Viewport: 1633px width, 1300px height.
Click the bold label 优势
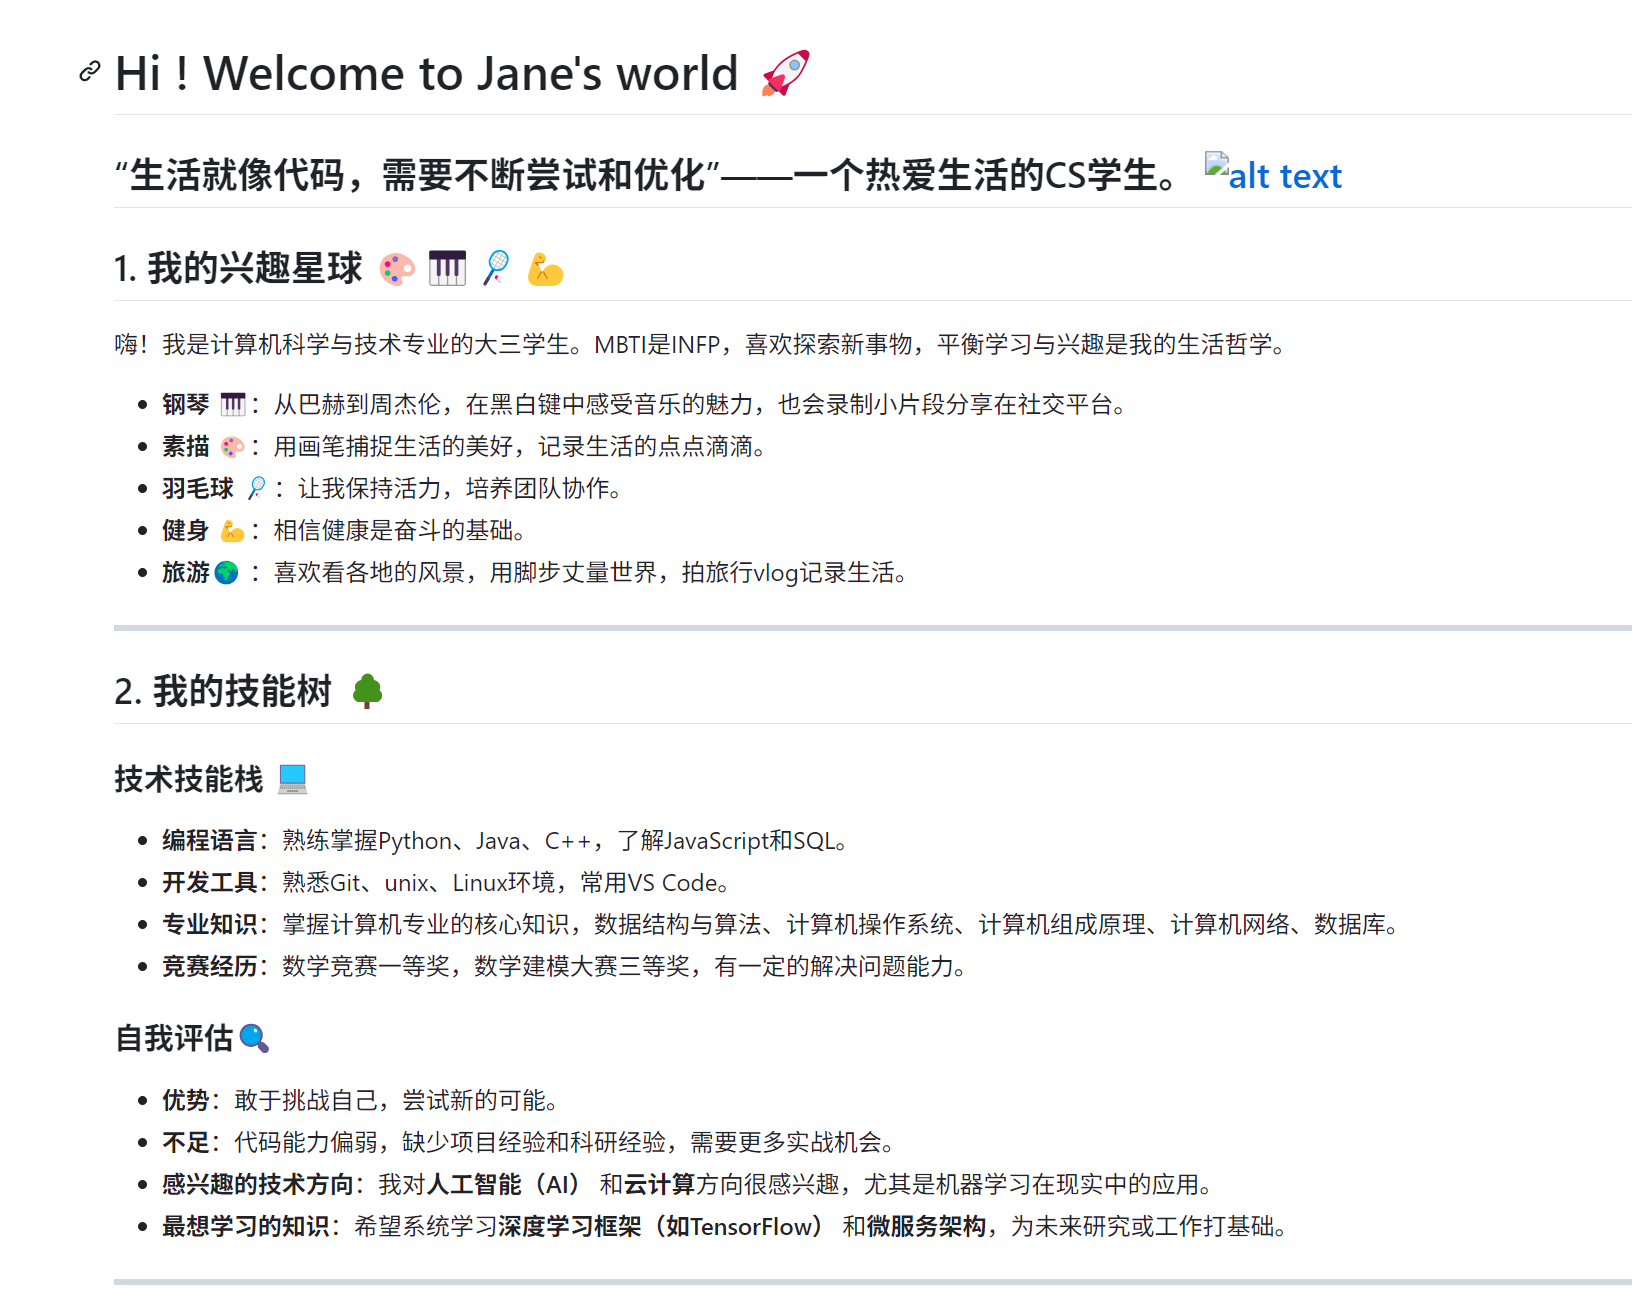click(186, 1100)
